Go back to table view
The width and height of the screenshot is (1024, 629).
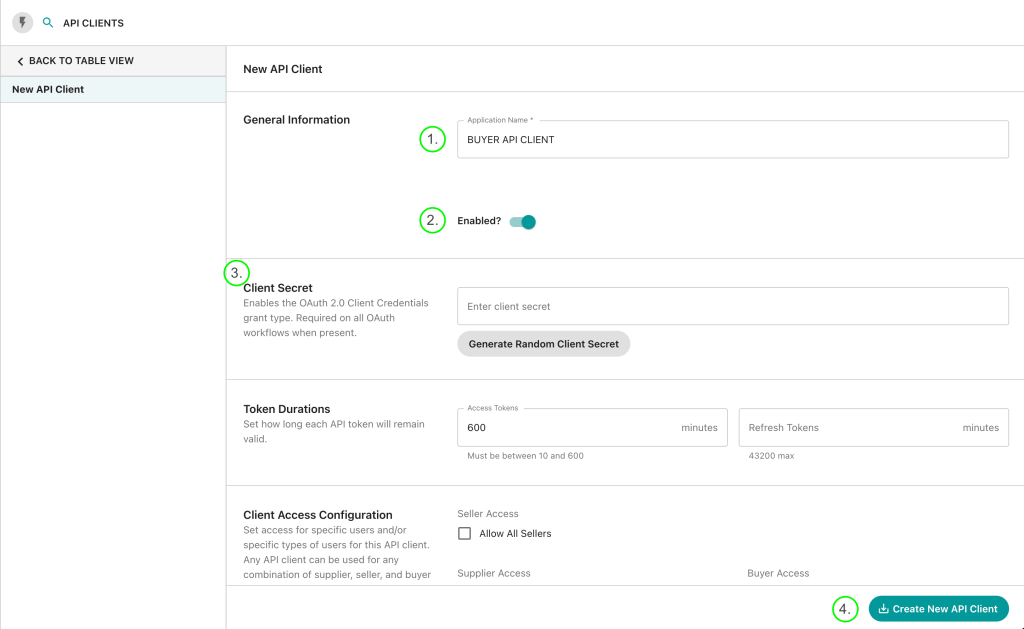75,61
